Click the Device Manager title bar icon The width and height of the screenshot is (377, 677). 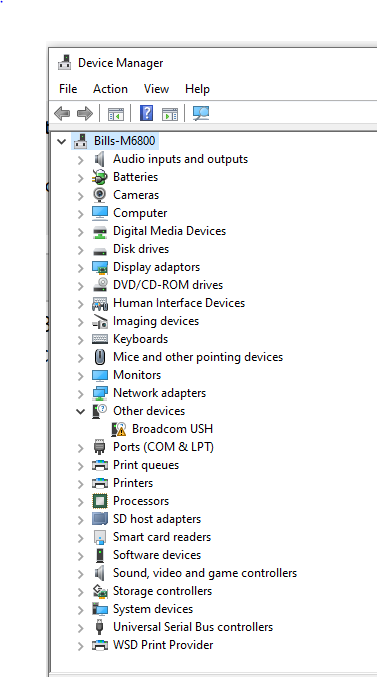click(65, 63)
